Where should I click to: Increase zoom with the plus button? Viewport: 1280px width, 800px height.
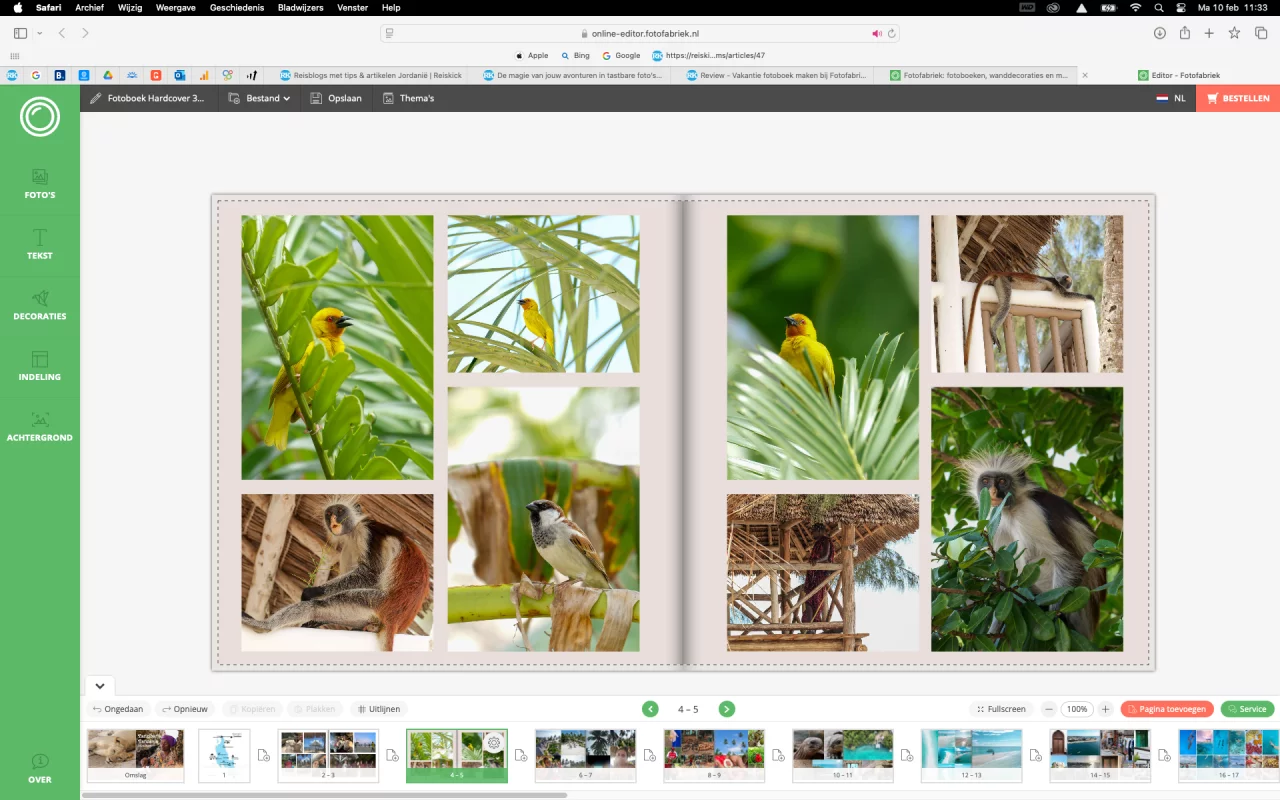1105,709
